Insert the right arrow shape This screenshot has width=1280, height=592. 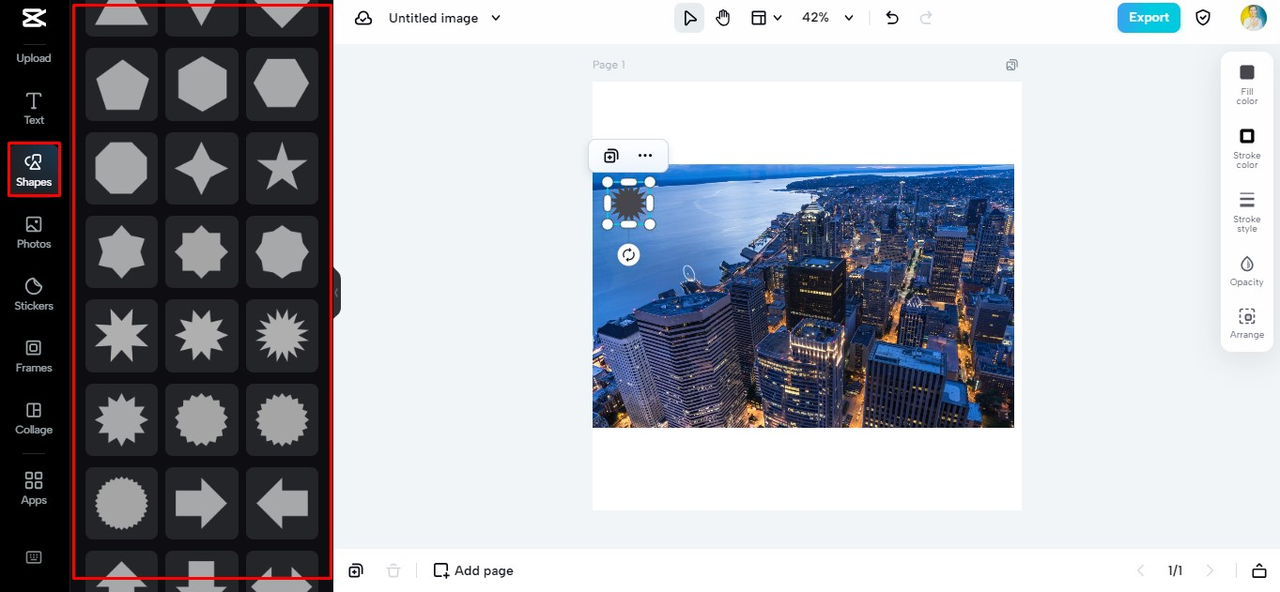pos(202,503)
